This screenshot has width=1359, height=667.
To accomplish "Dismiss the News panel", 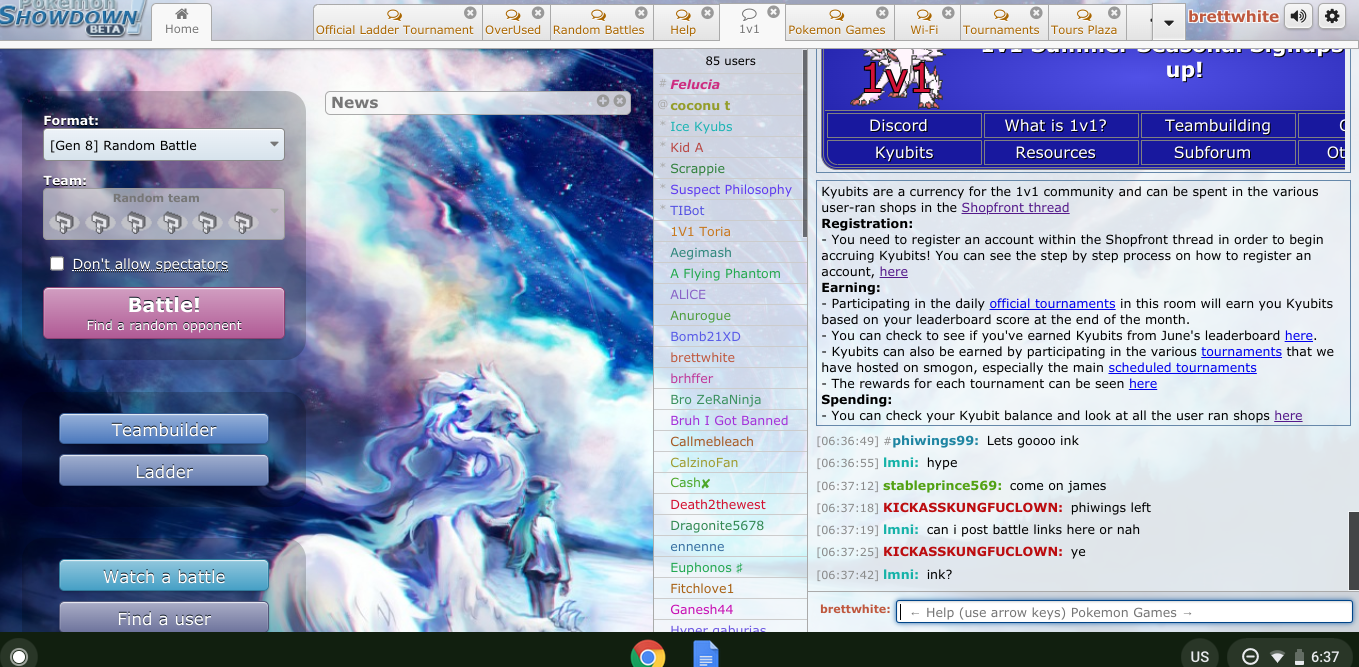I will click(620, 101).
